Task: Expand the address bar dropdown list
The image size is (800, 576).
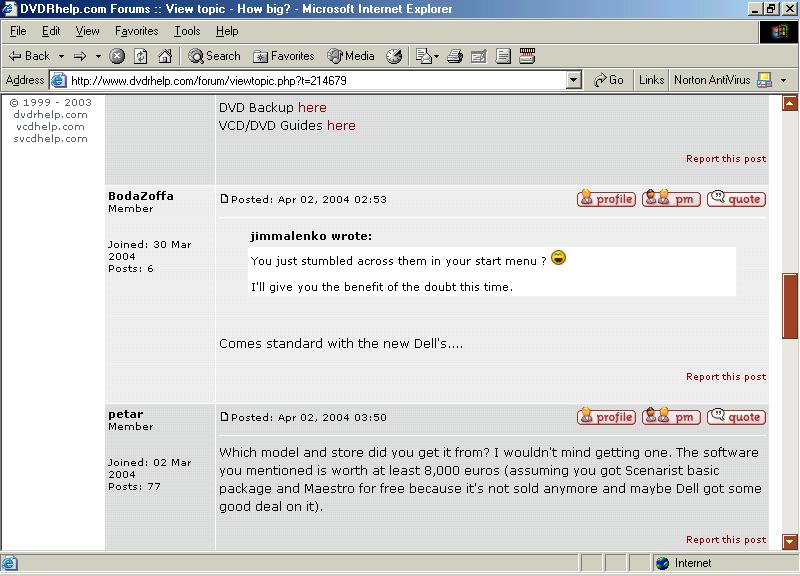Action: [574, 80]
